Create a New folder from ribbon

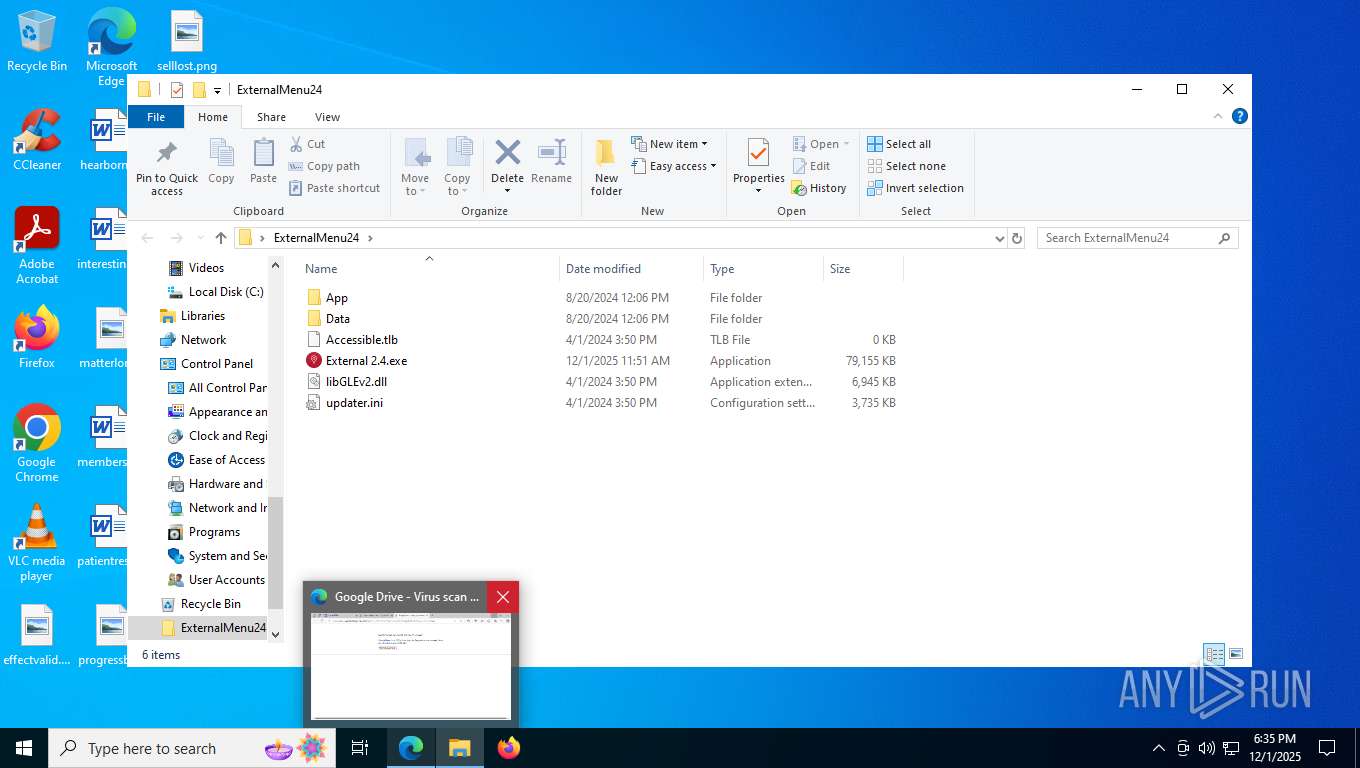pyautogui.click(x=606, y=167)
